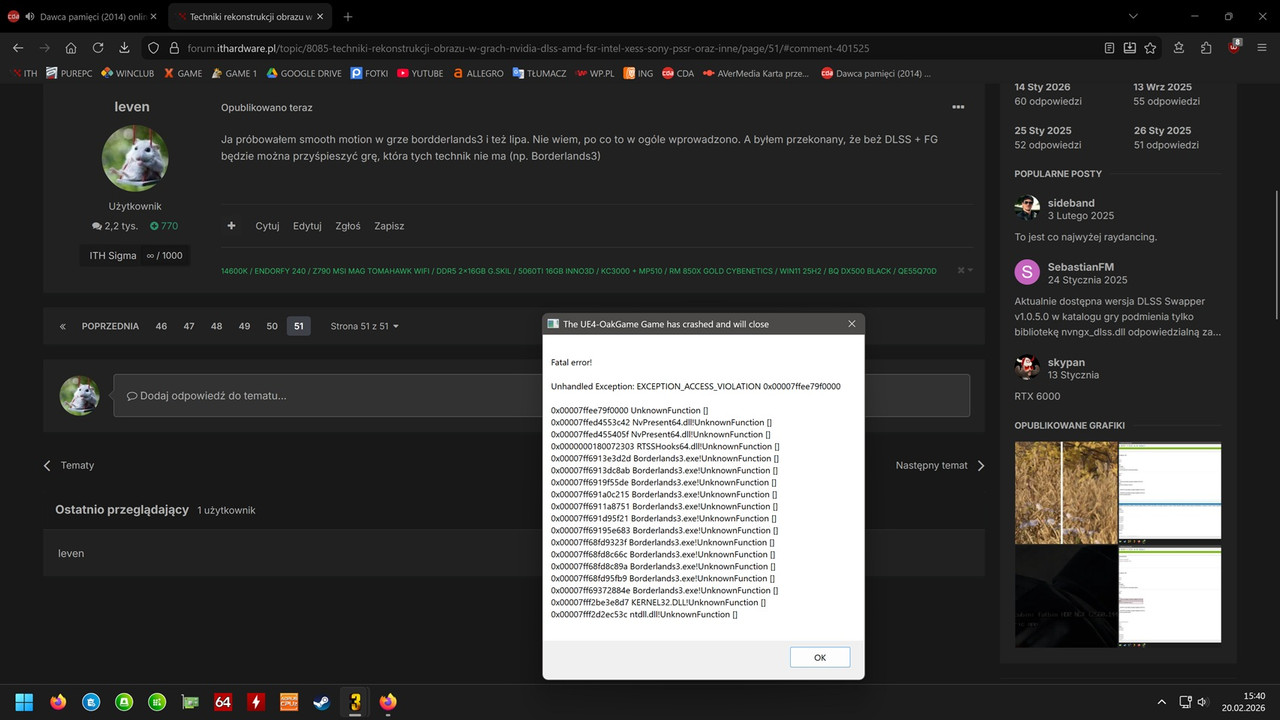Open CPU-Z style CPU icon in taskbar

(288, 702)
